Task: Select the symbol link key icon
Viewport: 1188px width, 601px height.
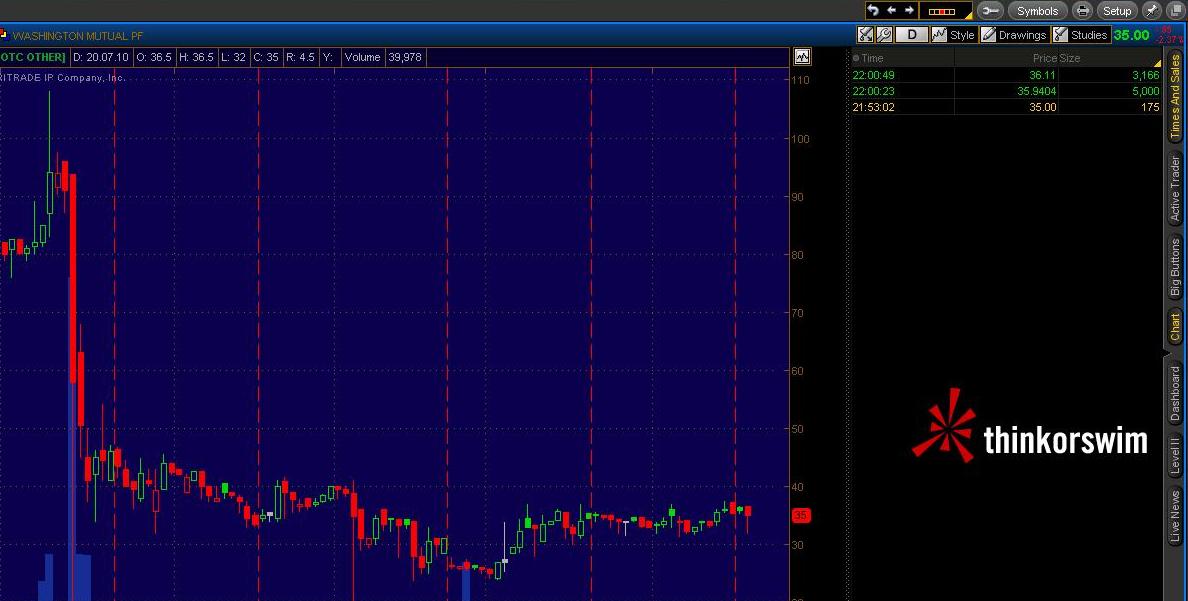Action: (x=992, y=11)
